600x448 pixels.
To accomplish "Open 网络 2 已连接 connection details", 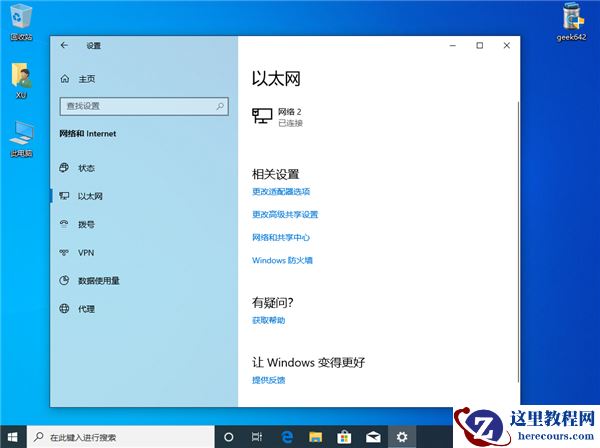I will 277,117.
